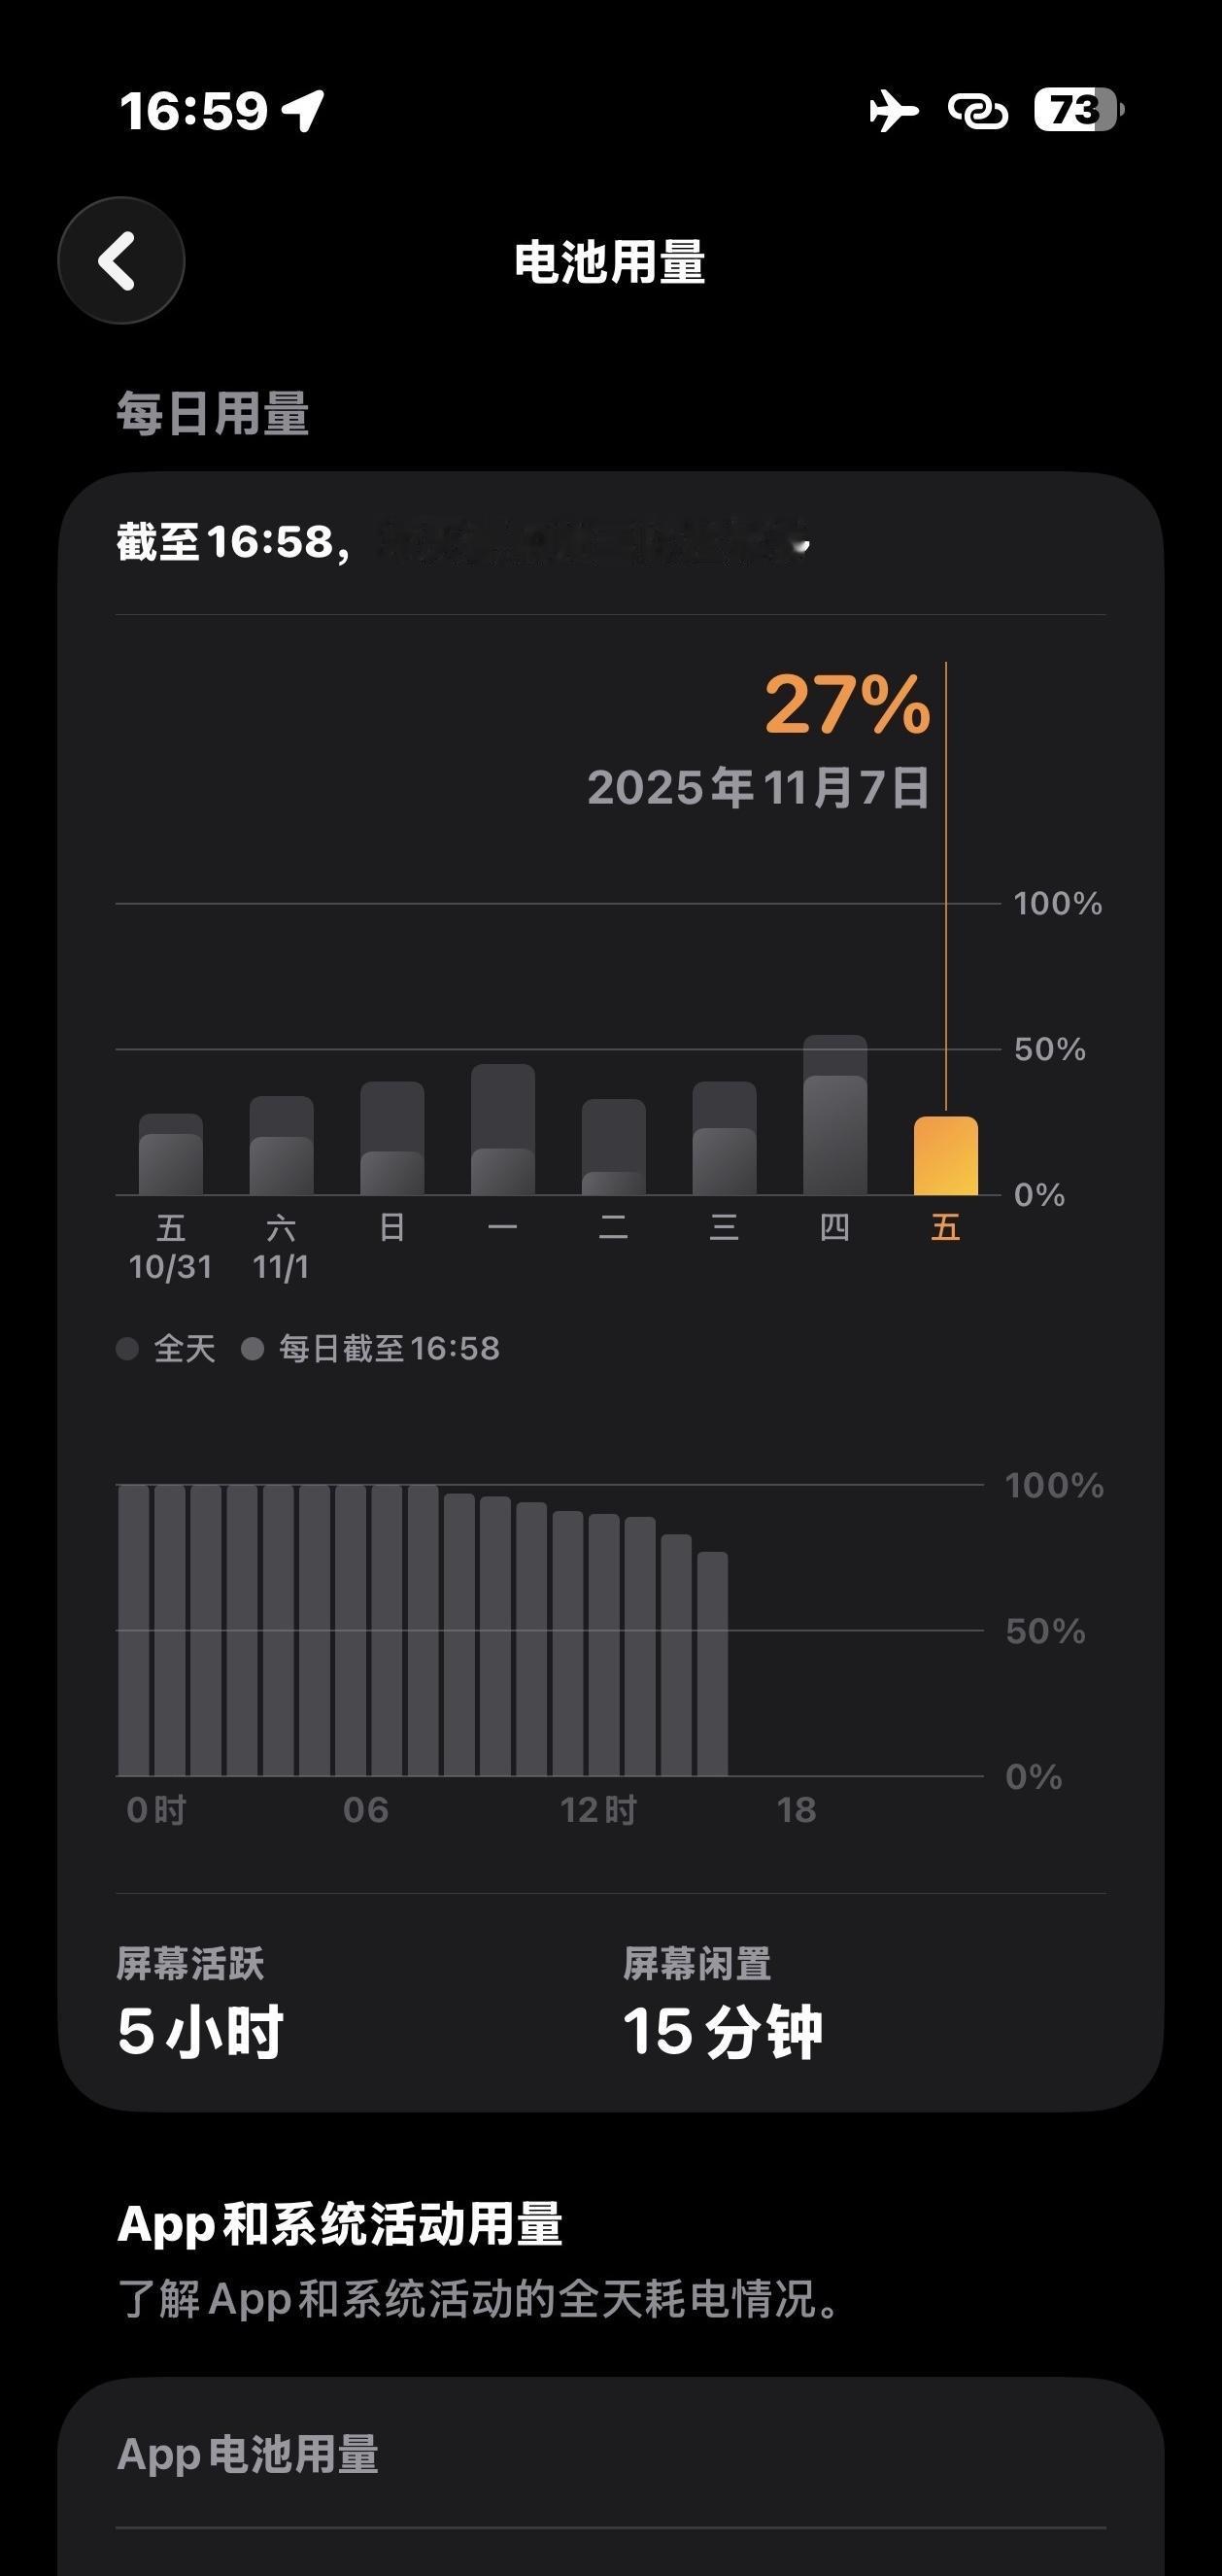This screenshot has height=2576, width=1222.
Task: Tap the orange 27% usage readout
Action: (x=847, y=705)
